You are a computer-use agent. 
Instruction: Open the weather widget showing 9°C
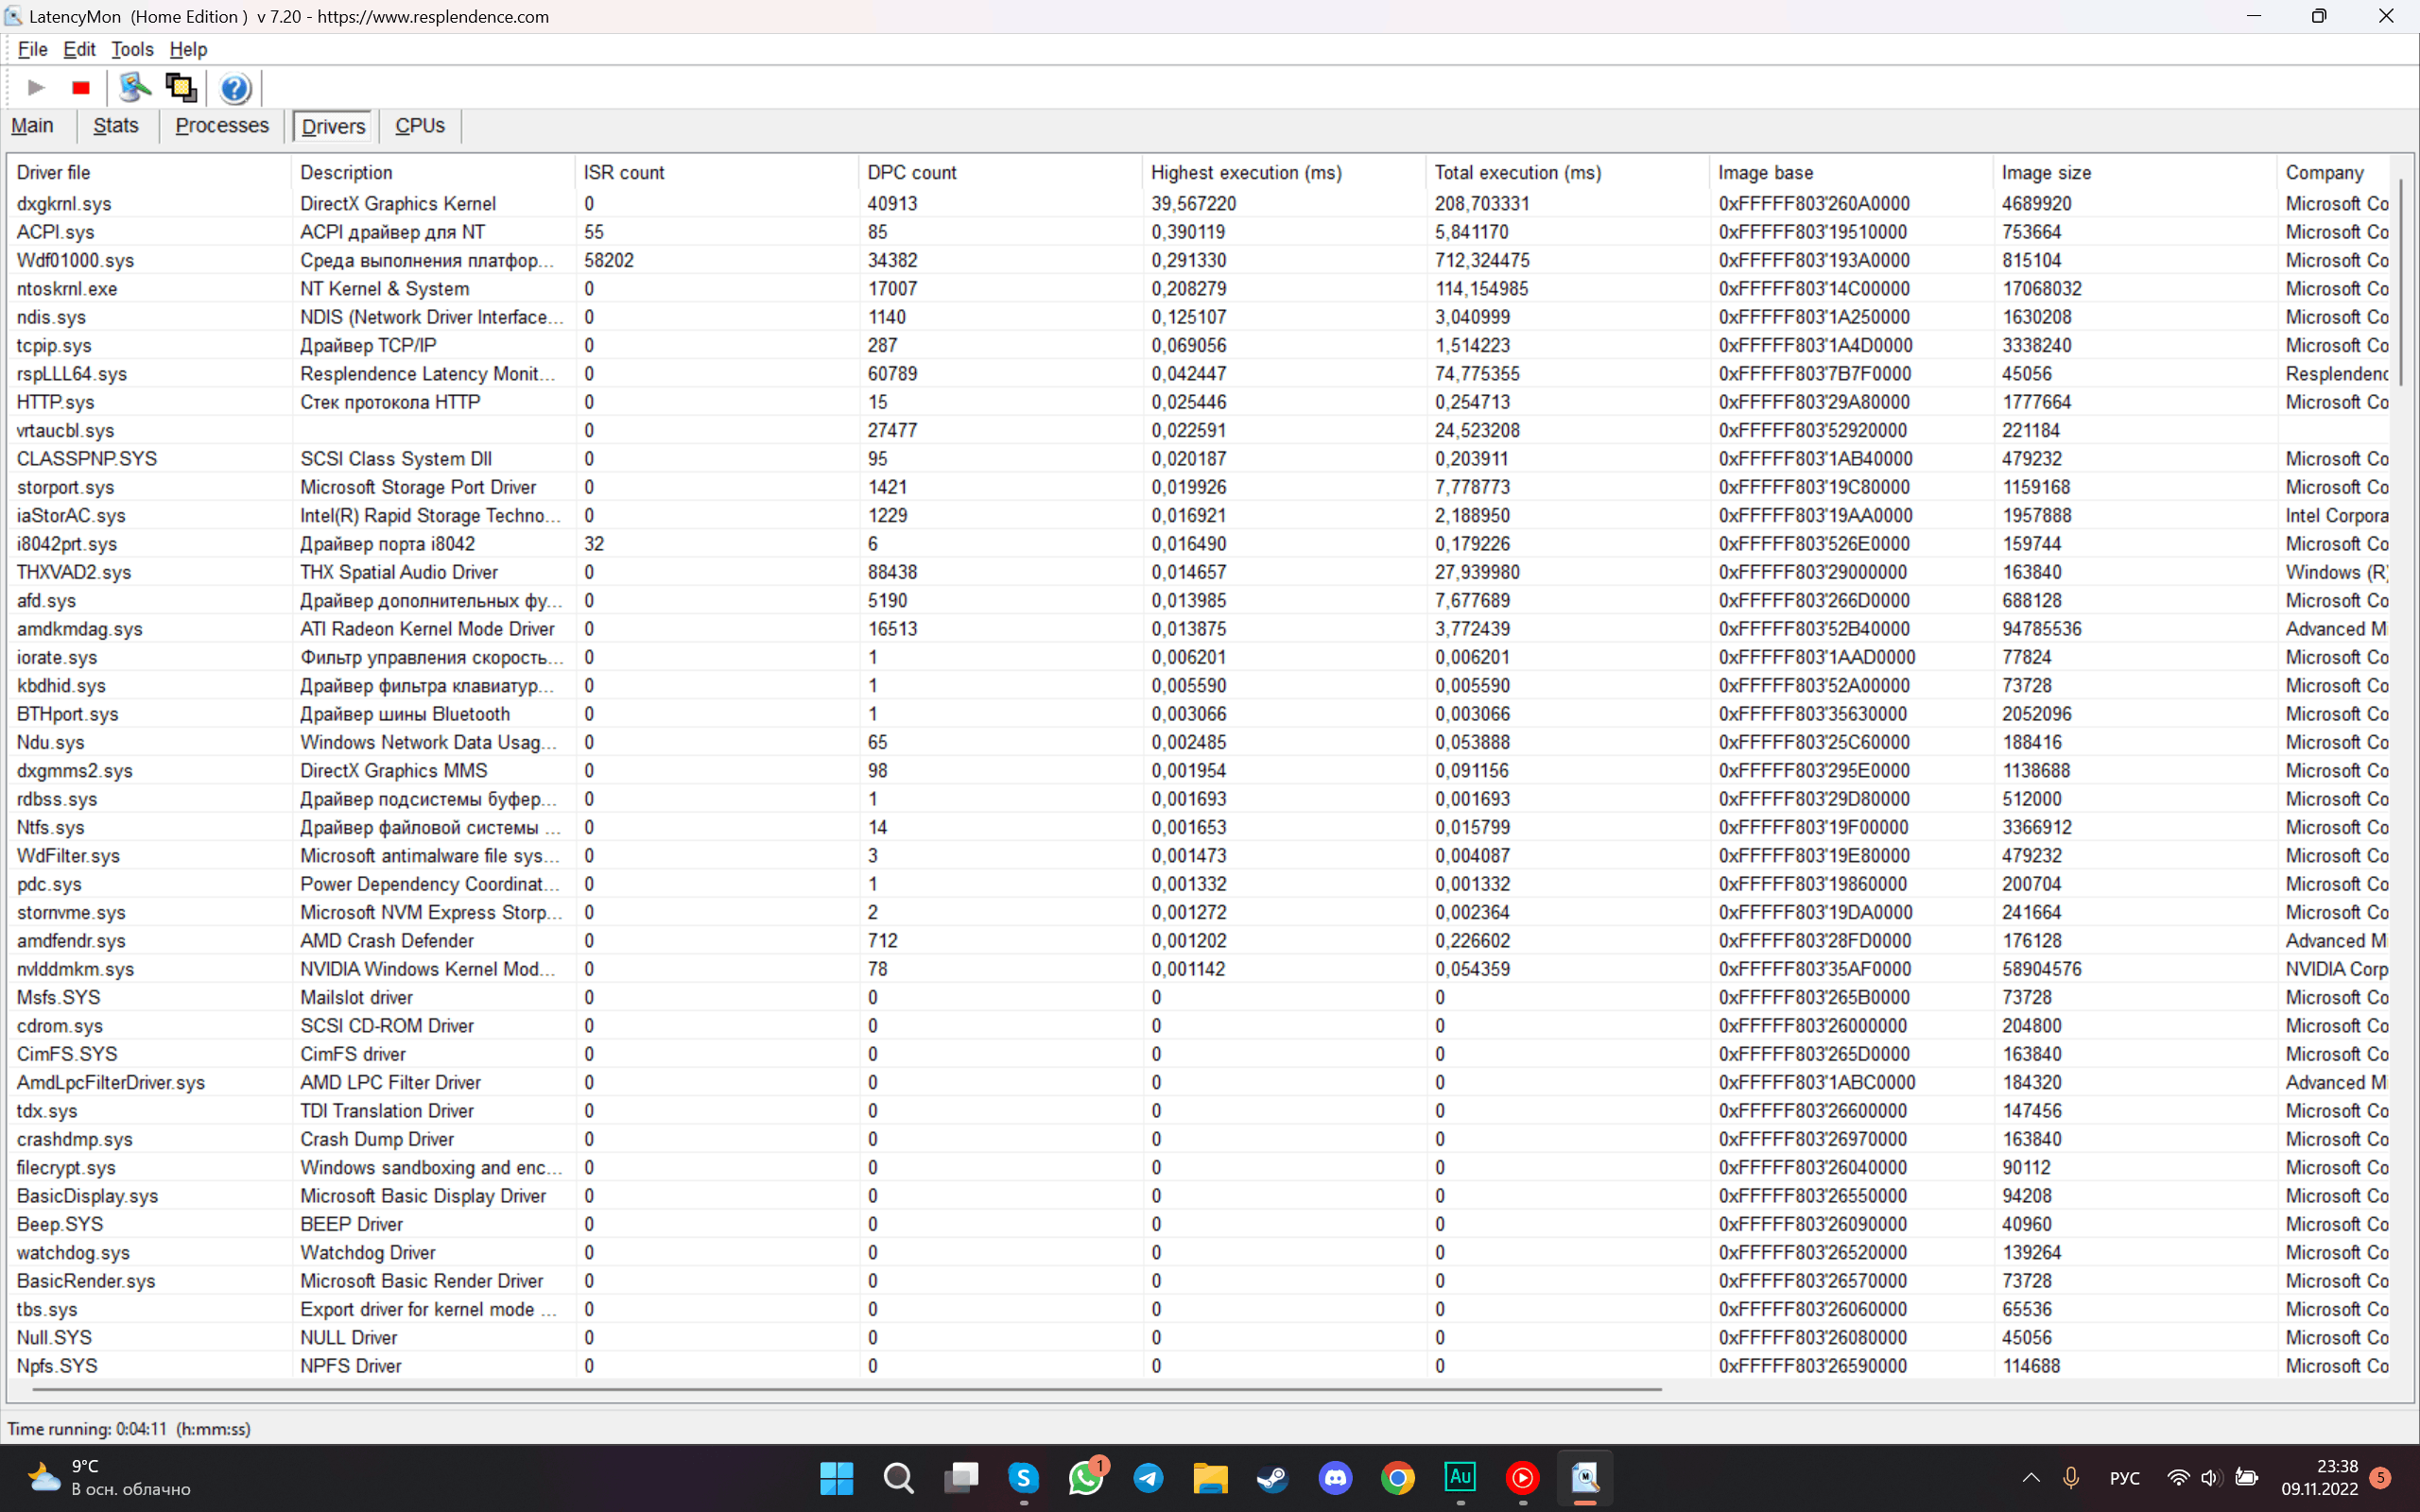(x=110, y=1478)
